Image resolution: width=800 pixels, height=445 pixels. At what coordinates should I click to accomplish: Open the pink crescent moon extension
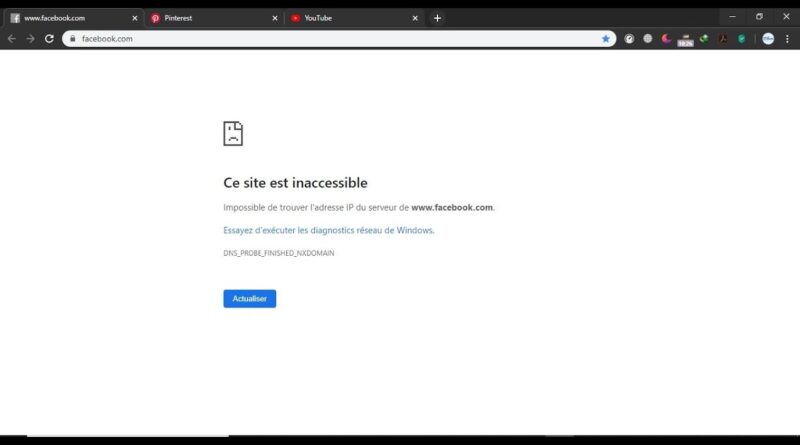tap(666, 39)
